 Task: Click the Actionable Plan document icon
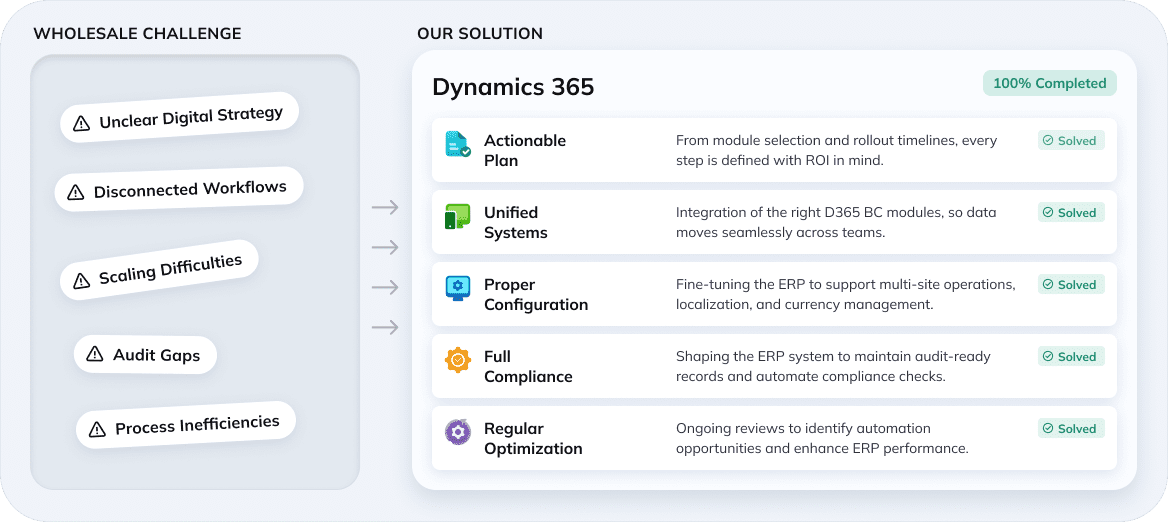point(457,144)
